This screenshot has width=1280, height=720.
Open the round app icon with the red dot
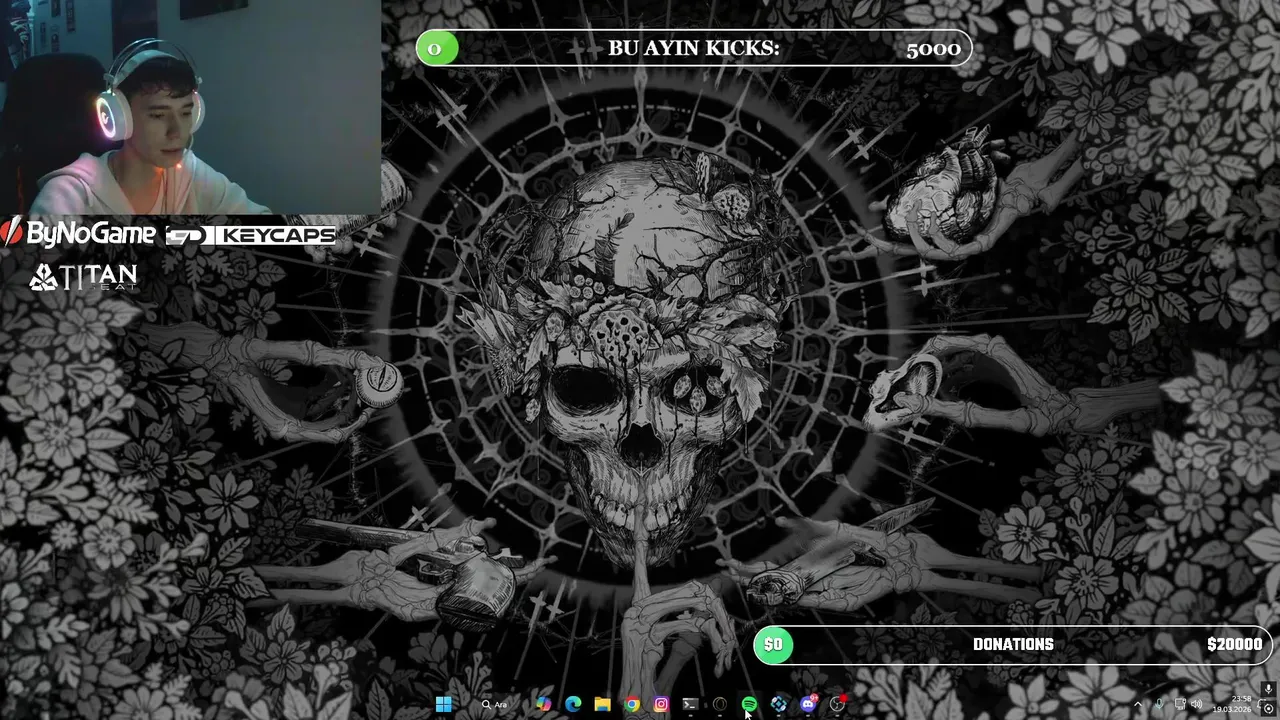(x=838, y=704)
